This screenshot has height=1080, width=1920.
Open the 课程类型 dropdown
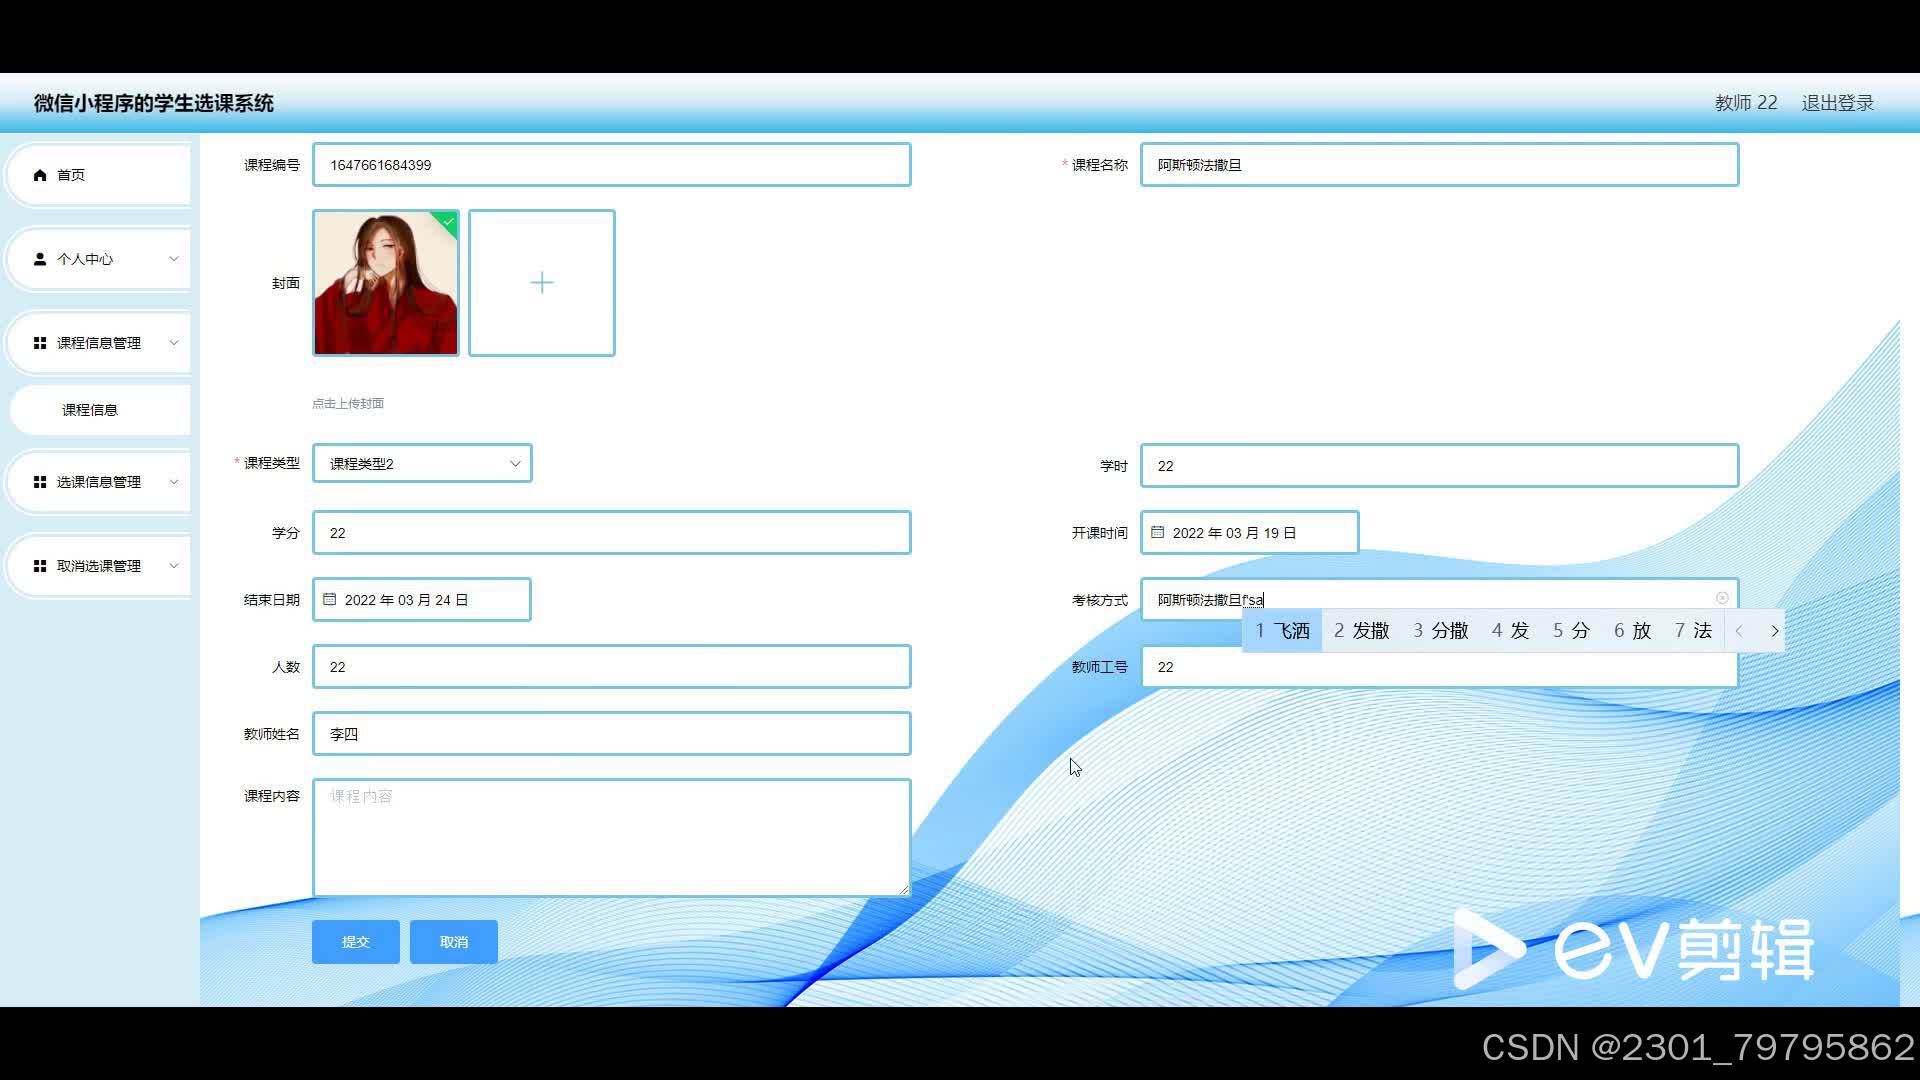[422, 464]
